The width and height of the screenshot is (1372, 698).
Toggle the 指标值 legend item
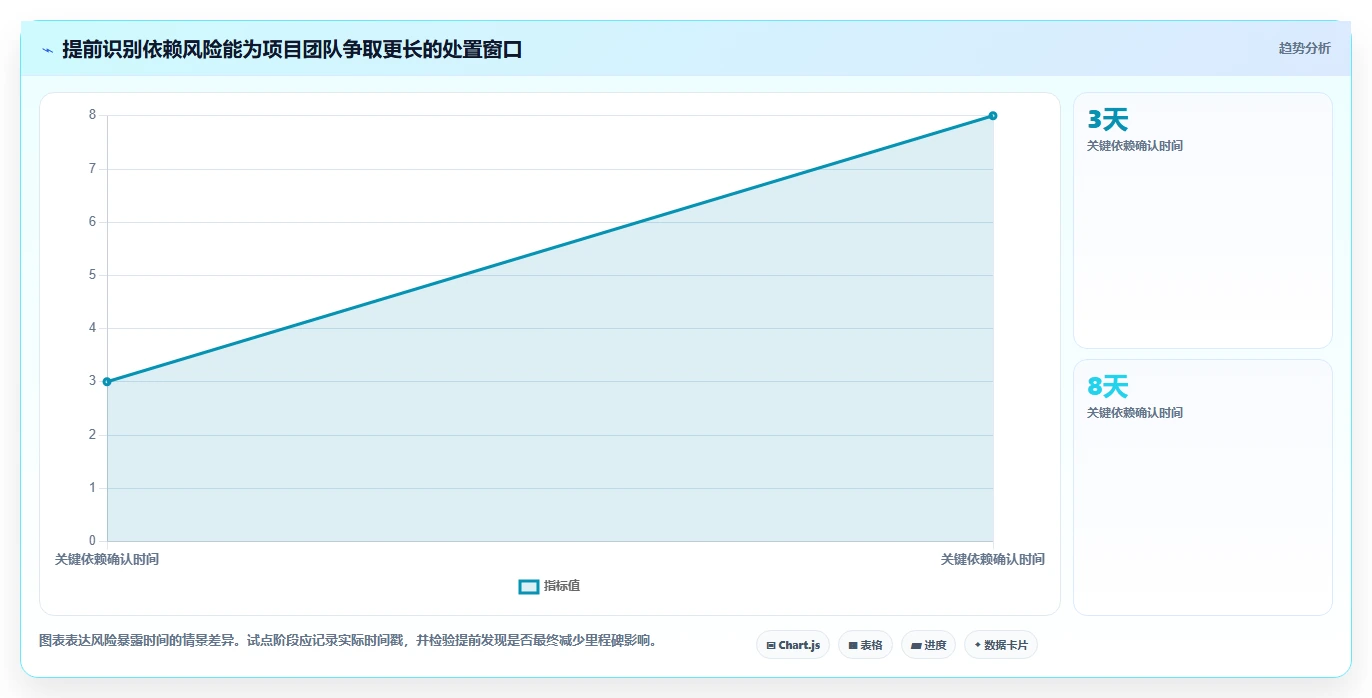click(550, 586)
